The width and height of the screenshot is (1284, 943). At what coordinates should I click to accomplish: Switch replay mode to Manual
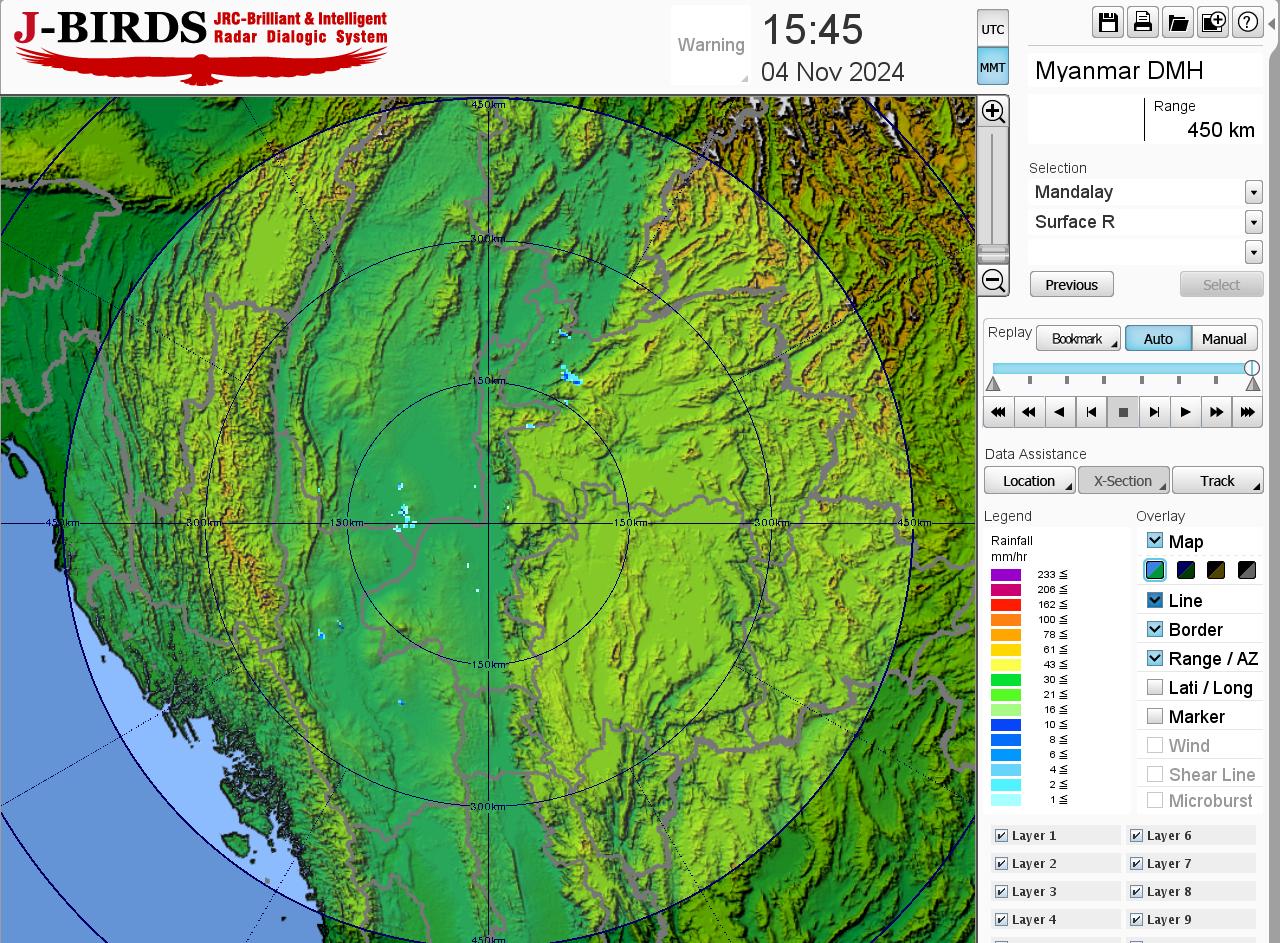[1224, 339]
